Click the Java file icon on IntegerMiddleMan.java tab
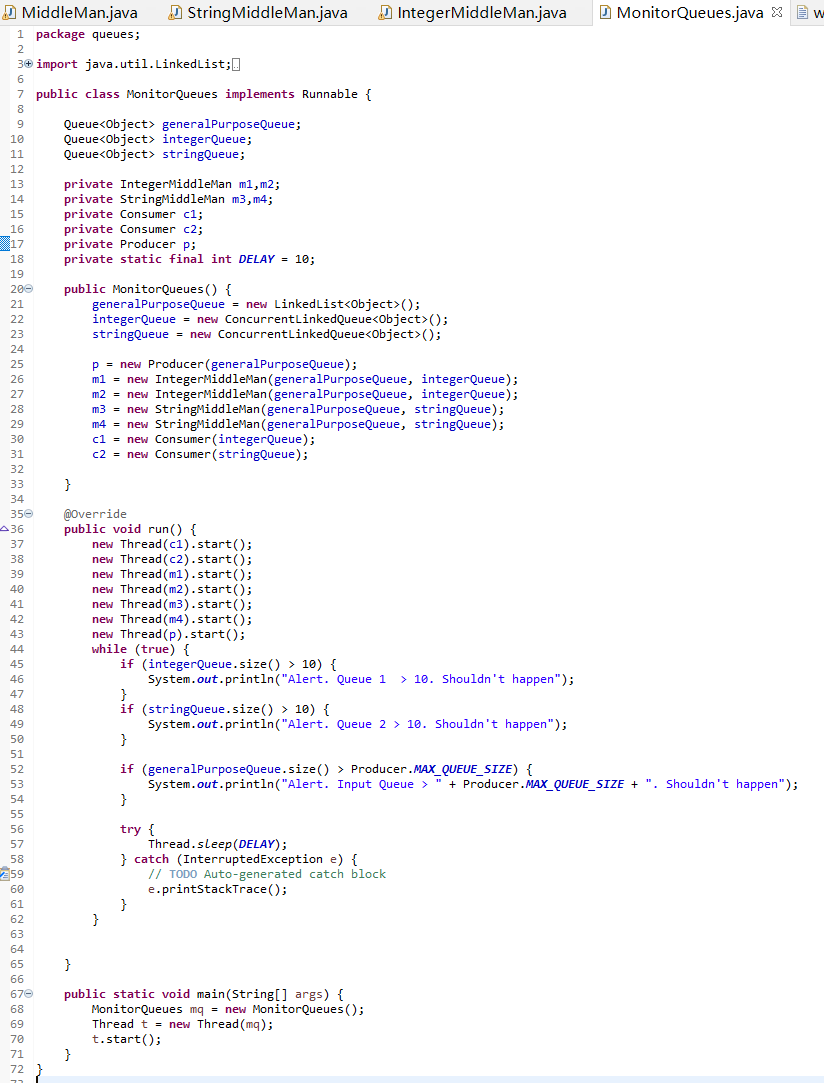Viewport: 824px width, 1083px height. (386, 13)
